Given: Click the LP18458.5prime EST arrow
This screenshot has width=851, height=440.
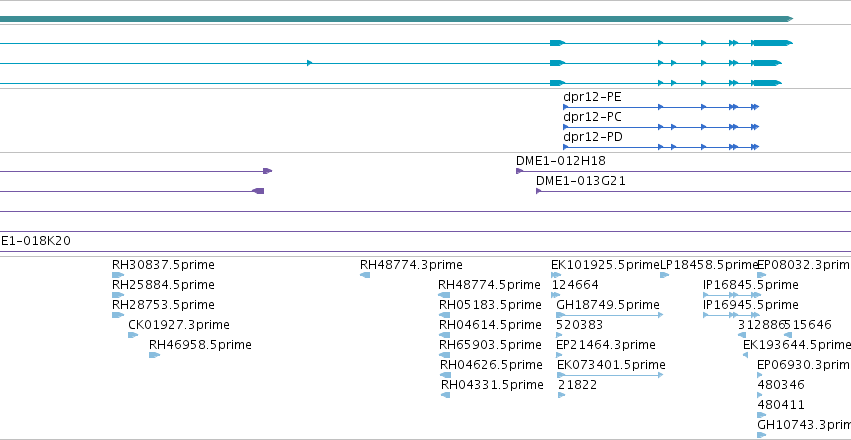Looking at the screenshot, I should coord(664,275).
